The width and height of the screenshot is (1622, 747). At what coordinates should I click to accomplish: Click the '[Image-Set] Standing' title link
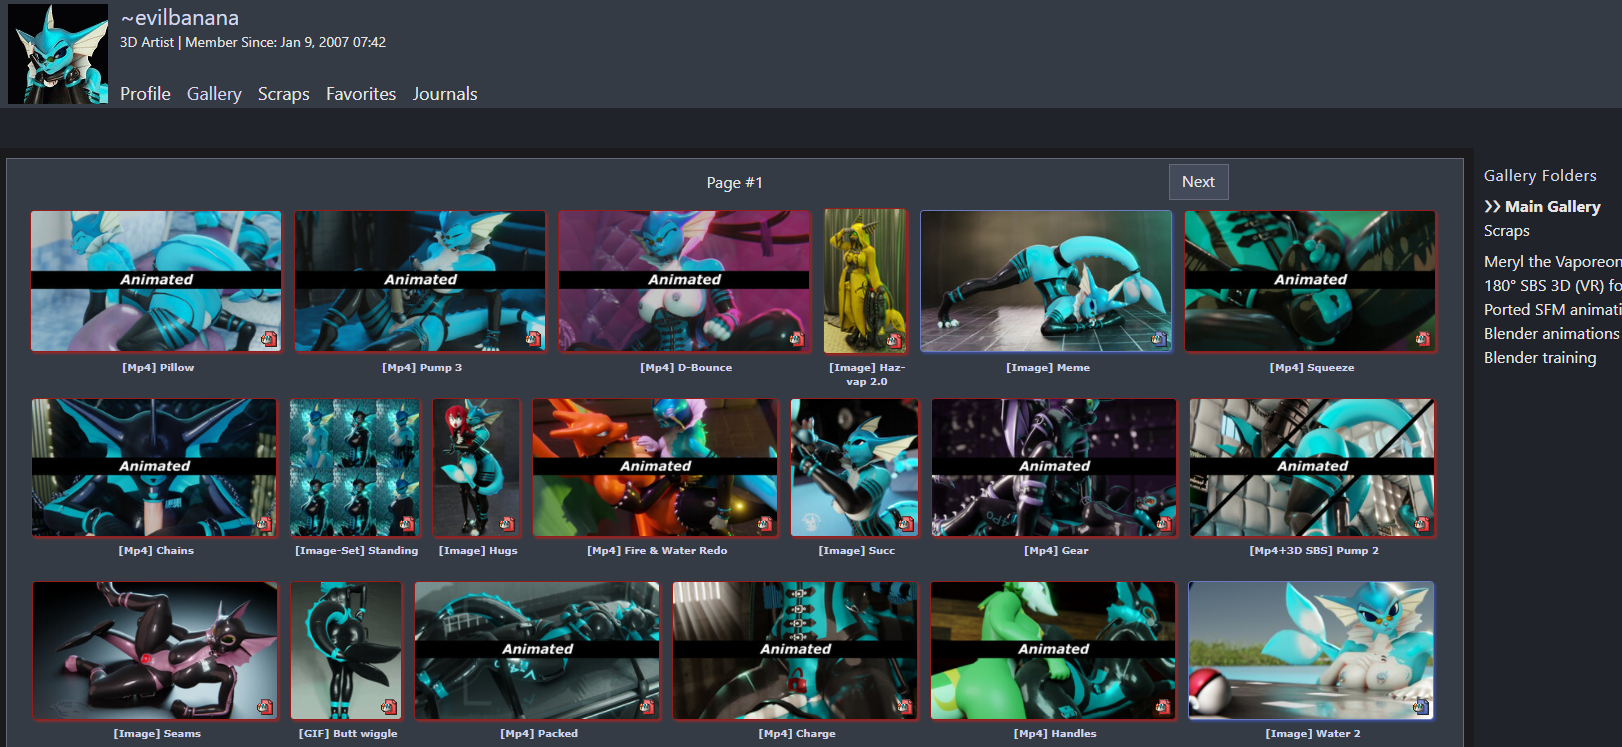(x=356, y=551)
